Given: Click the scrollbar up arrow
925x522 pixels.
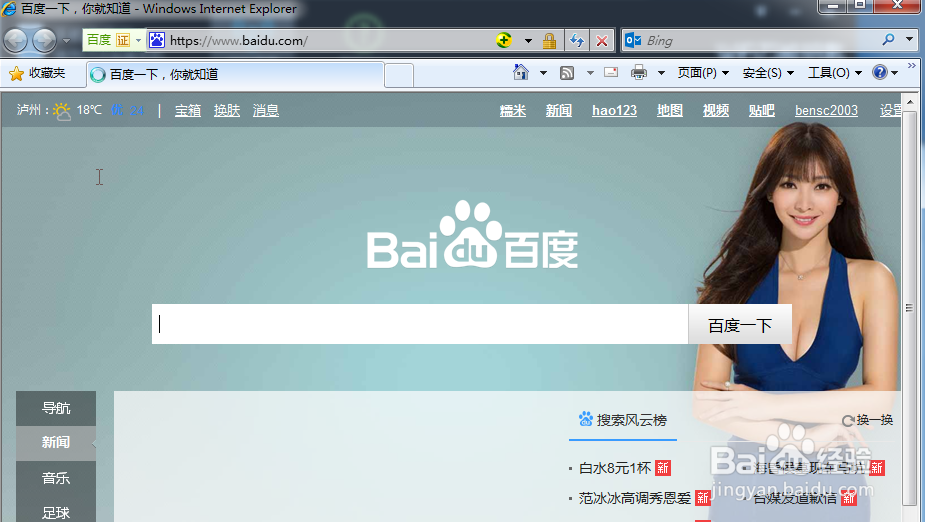Looking at the screenshot, I should click(910, 101).
